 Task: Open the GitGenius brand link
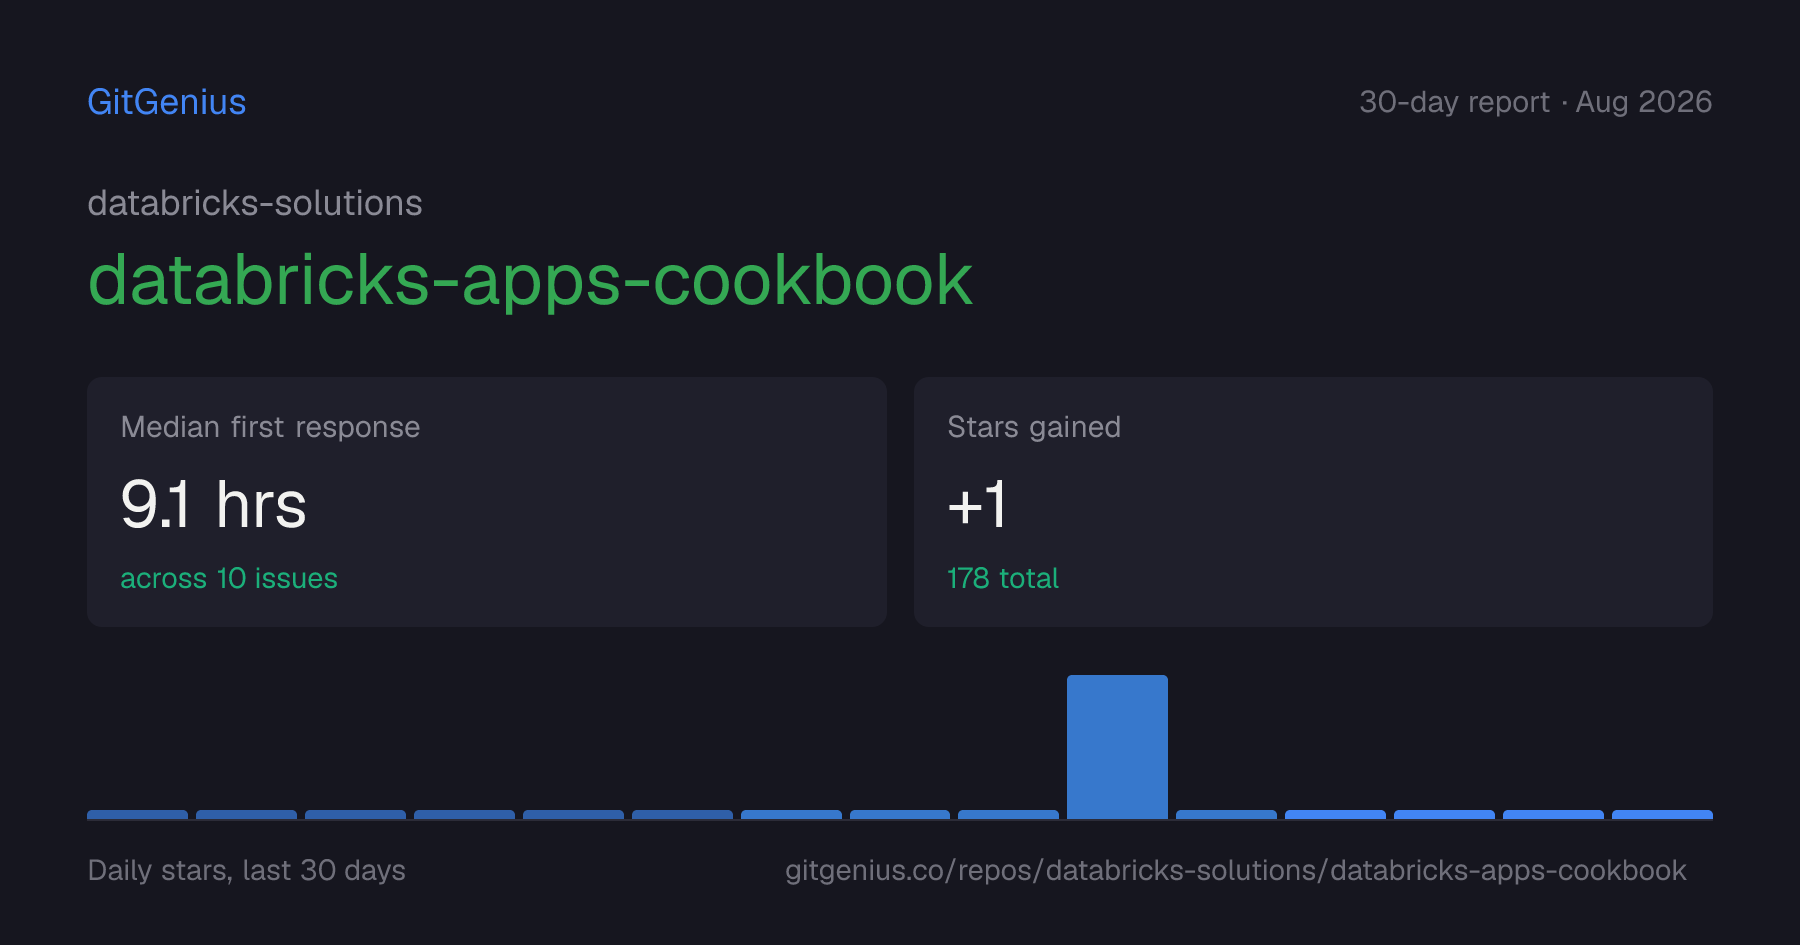pos(167,102)
